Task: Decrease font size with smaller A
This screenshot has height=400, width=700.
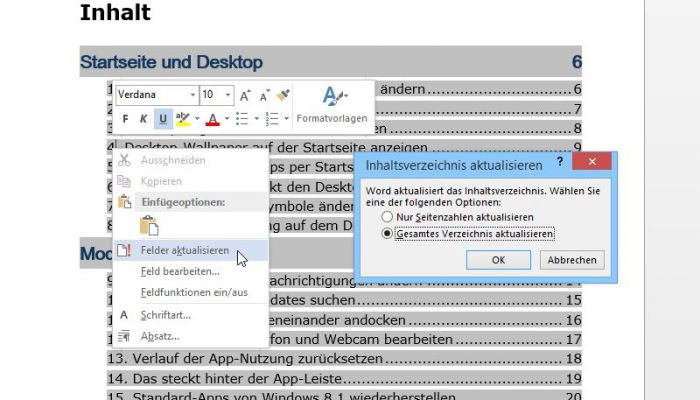Action: pos(264,96)
